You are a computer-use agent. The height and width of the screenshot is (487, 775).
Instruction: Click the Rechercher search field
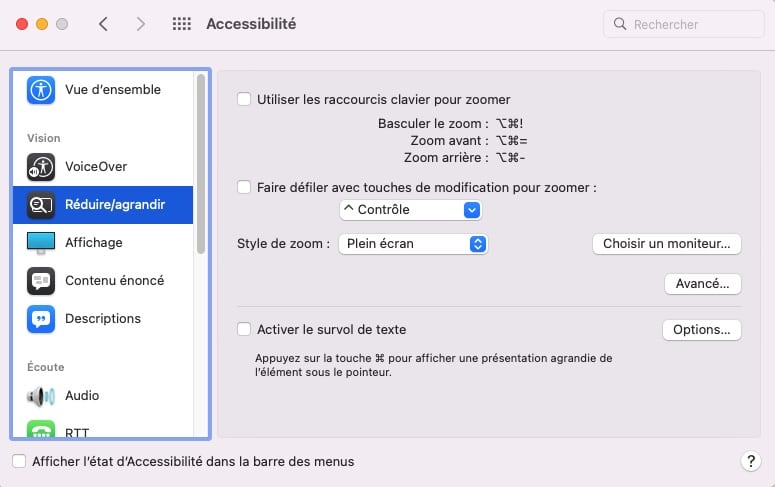click(684, 24)
